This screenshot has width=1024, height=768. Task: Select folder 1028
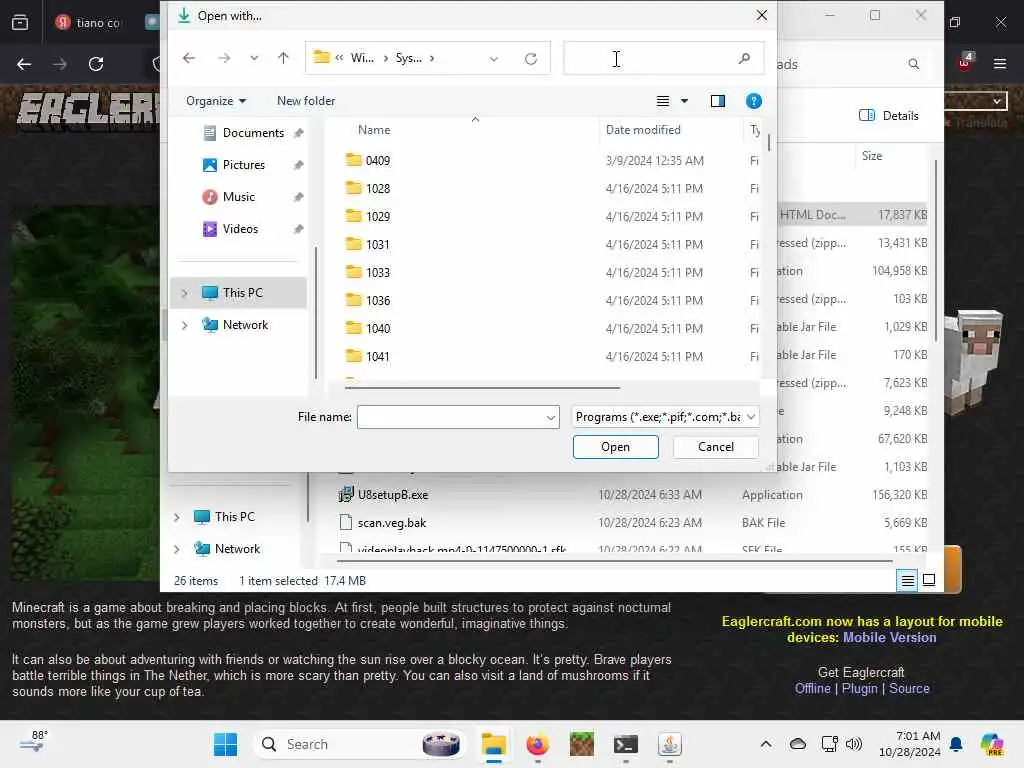point(377,189)
